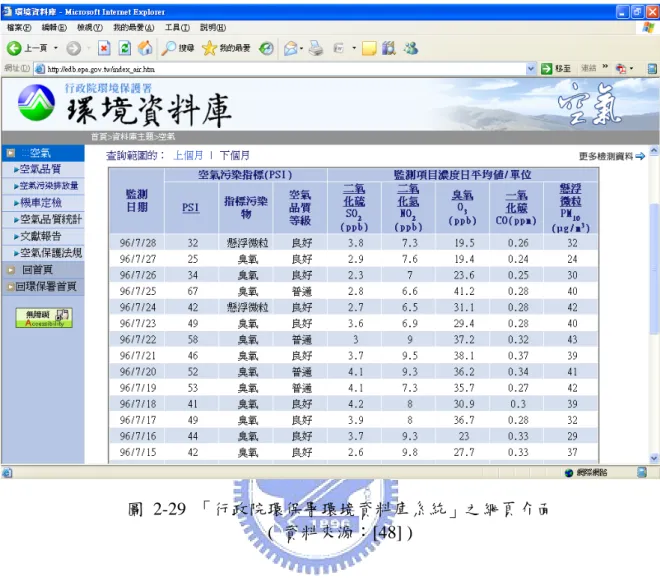The height and width of the screenshot is (578, 660).
Task: Open 機車定檢 sidebar link
Action: coord(40,202)
